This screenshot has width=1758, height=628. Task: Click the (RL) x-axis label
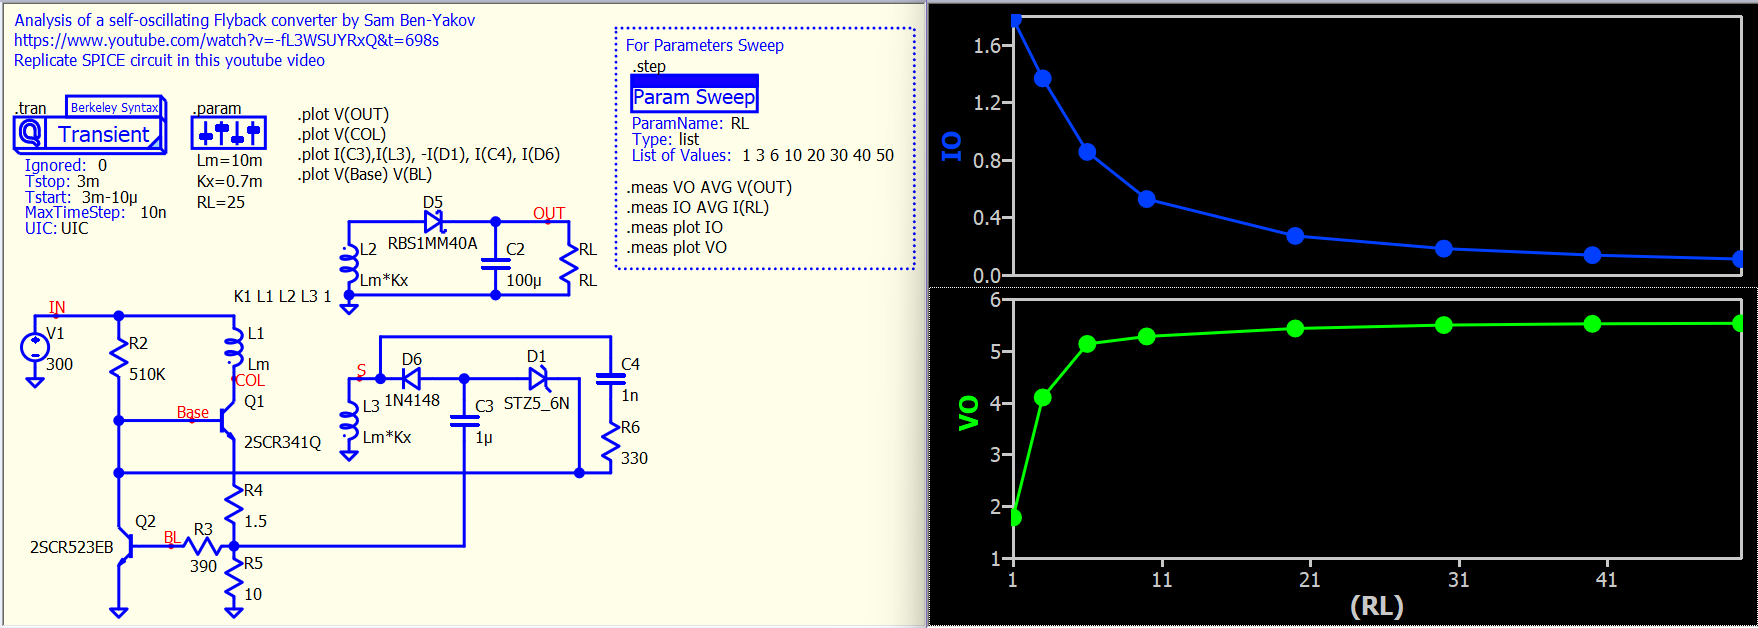pyautogui.click(x=1376, y=606)
